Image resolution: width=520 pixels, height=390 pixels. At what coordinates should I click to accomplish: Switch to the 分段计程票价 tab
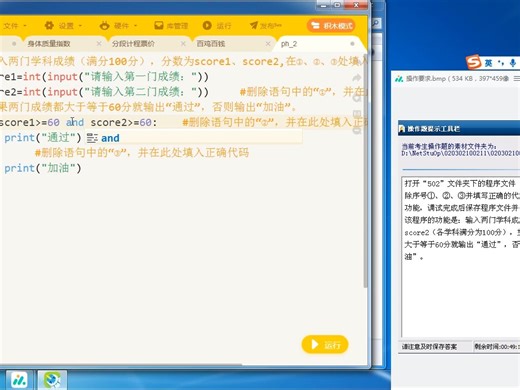pos(133,44)
